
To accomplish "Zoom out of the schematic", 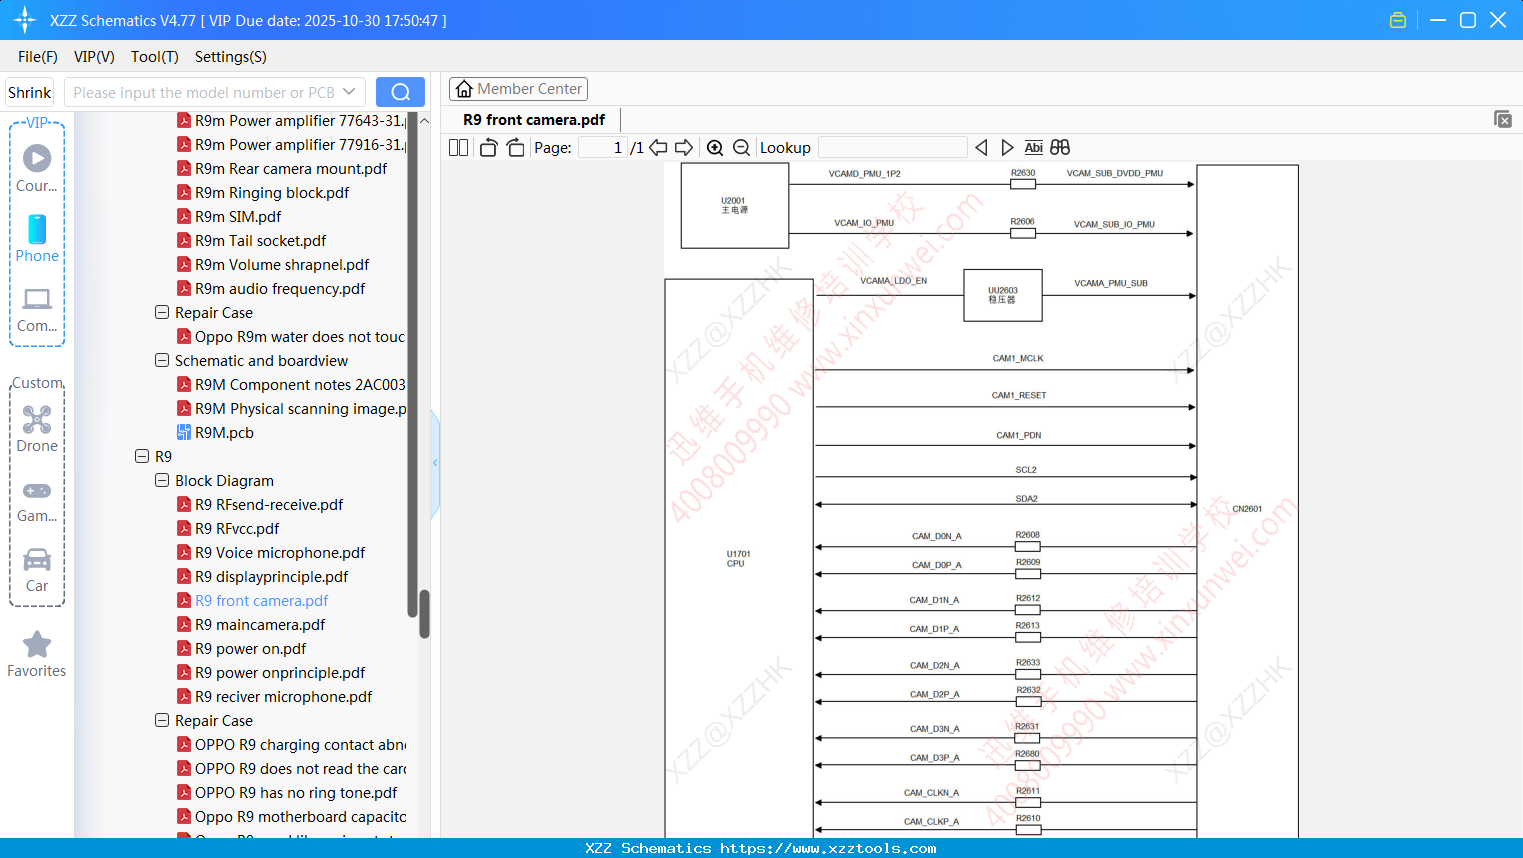I will (x=741, y=148).
